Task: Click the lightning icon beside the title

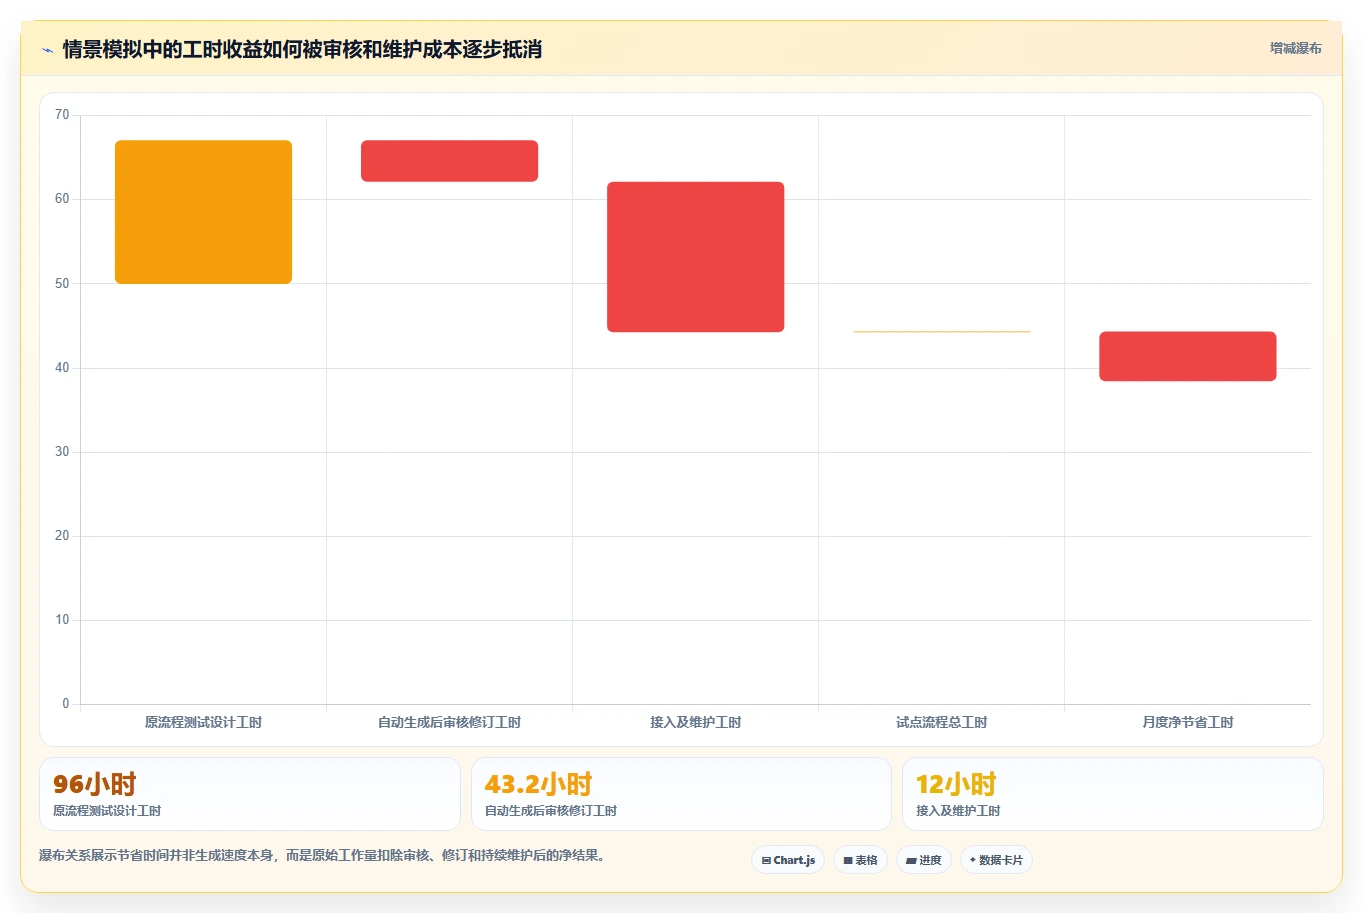Action: coord(47,50)
